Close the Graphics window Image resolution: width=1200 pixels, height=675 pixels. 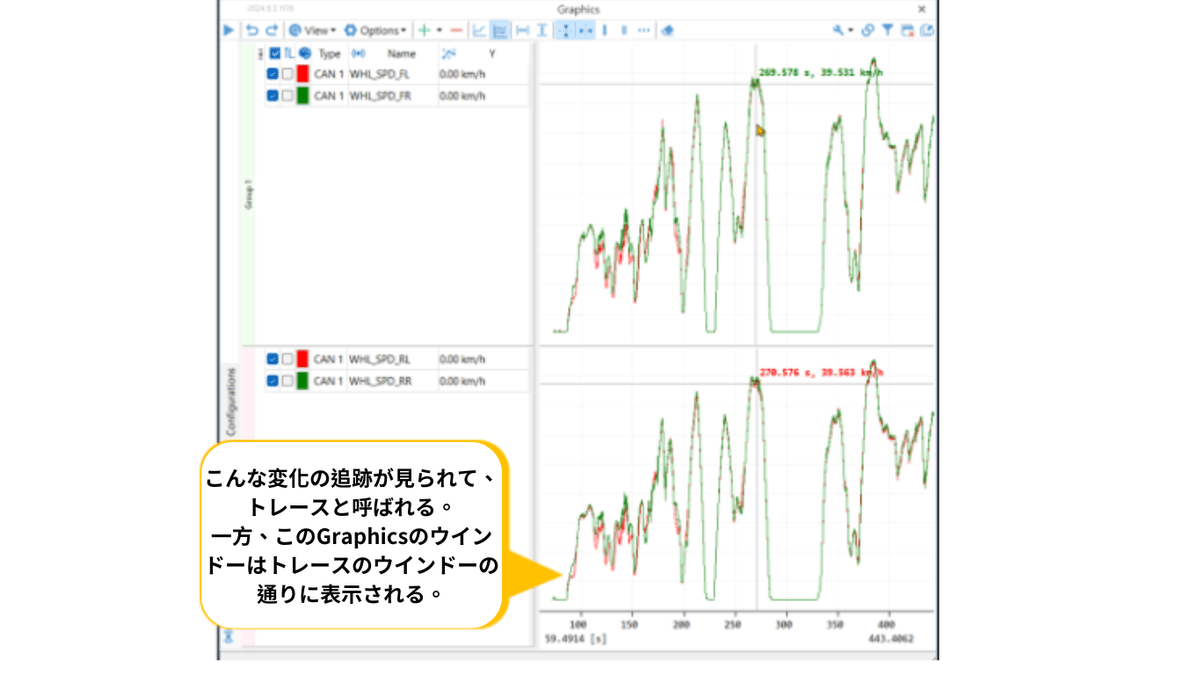pyautogui.click(x=921, y=9)
